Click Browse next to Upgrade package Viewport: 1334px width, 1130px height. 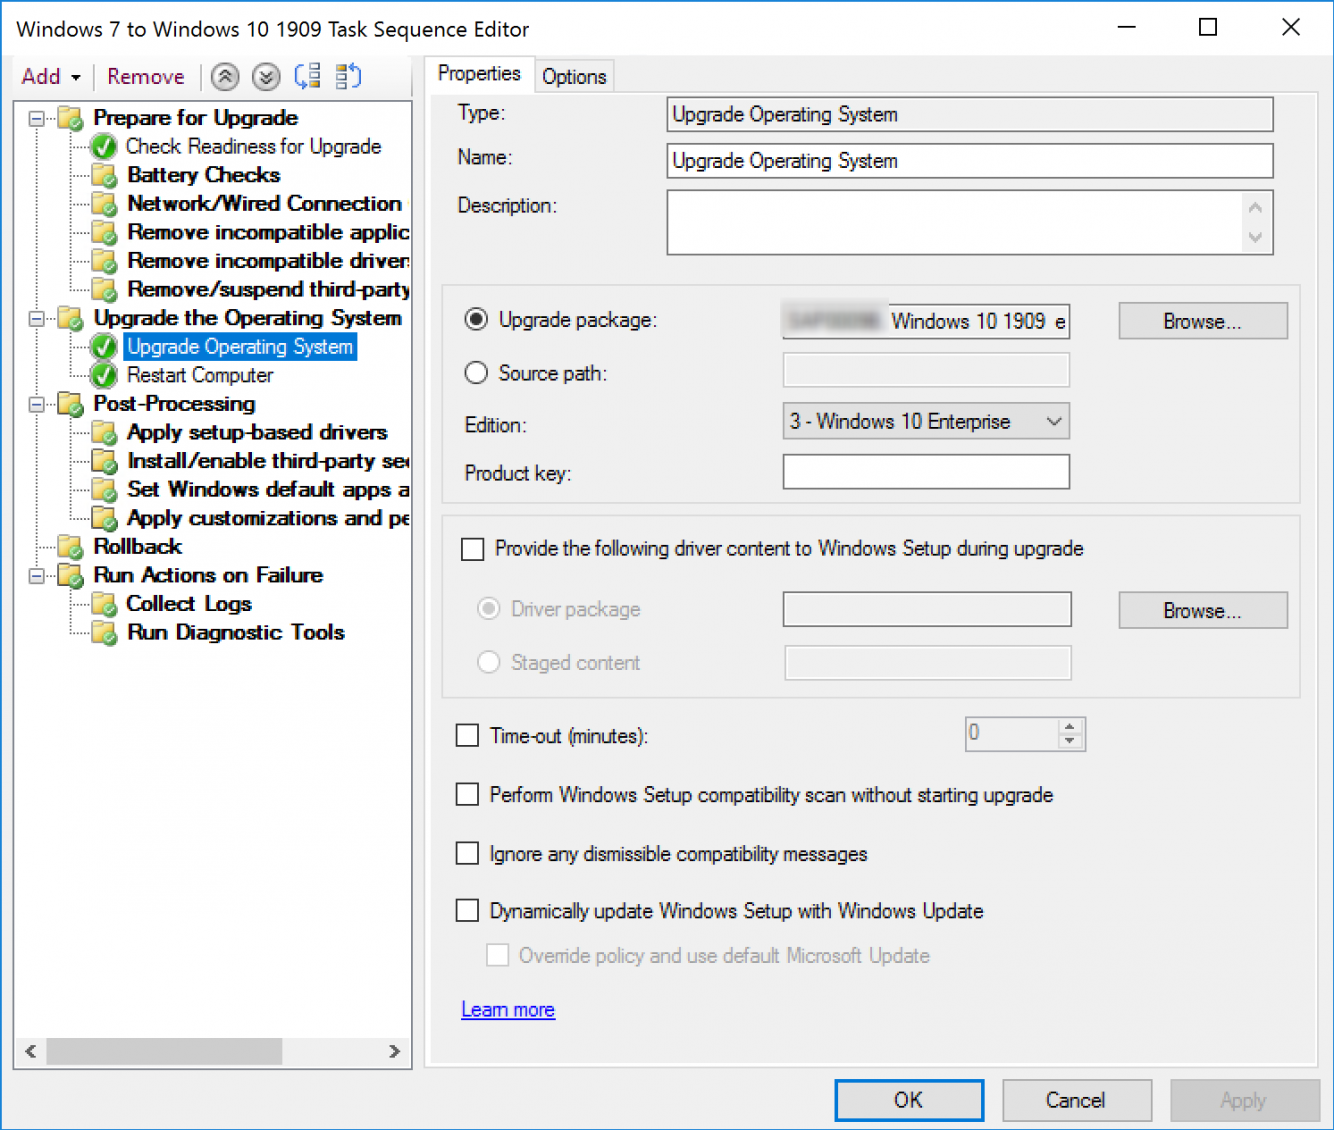pyautogui.click(x=1202, y=320)
